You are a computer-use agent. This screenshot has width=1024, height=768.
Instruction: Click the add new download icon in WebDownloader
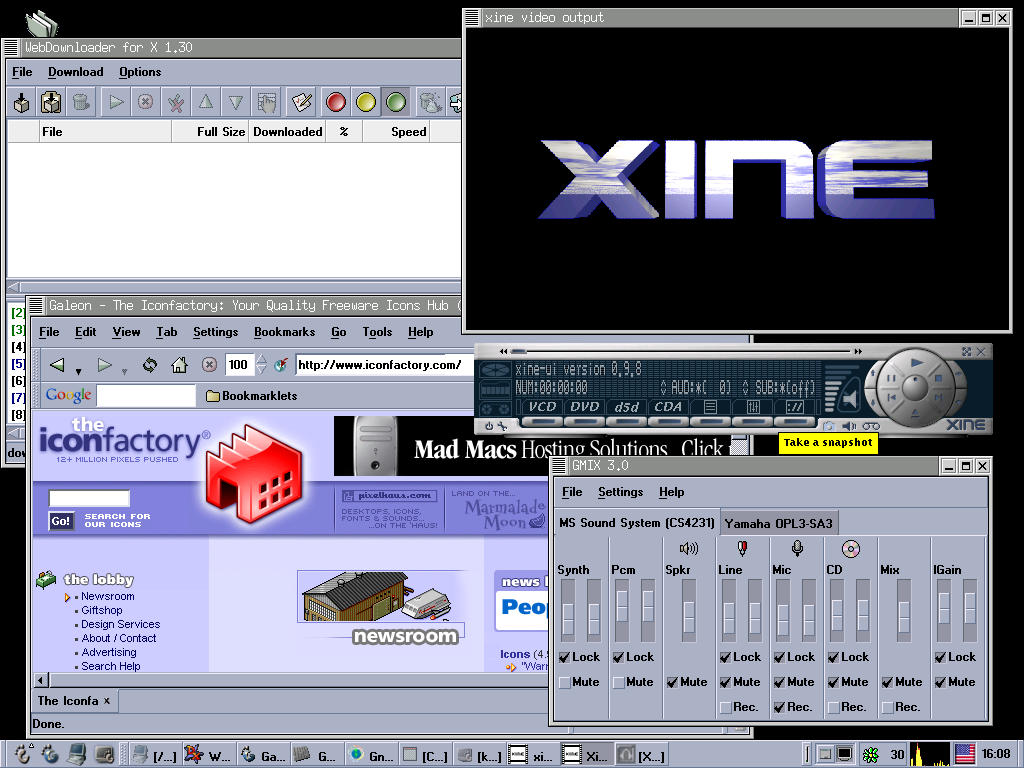(x=21, y=102)
